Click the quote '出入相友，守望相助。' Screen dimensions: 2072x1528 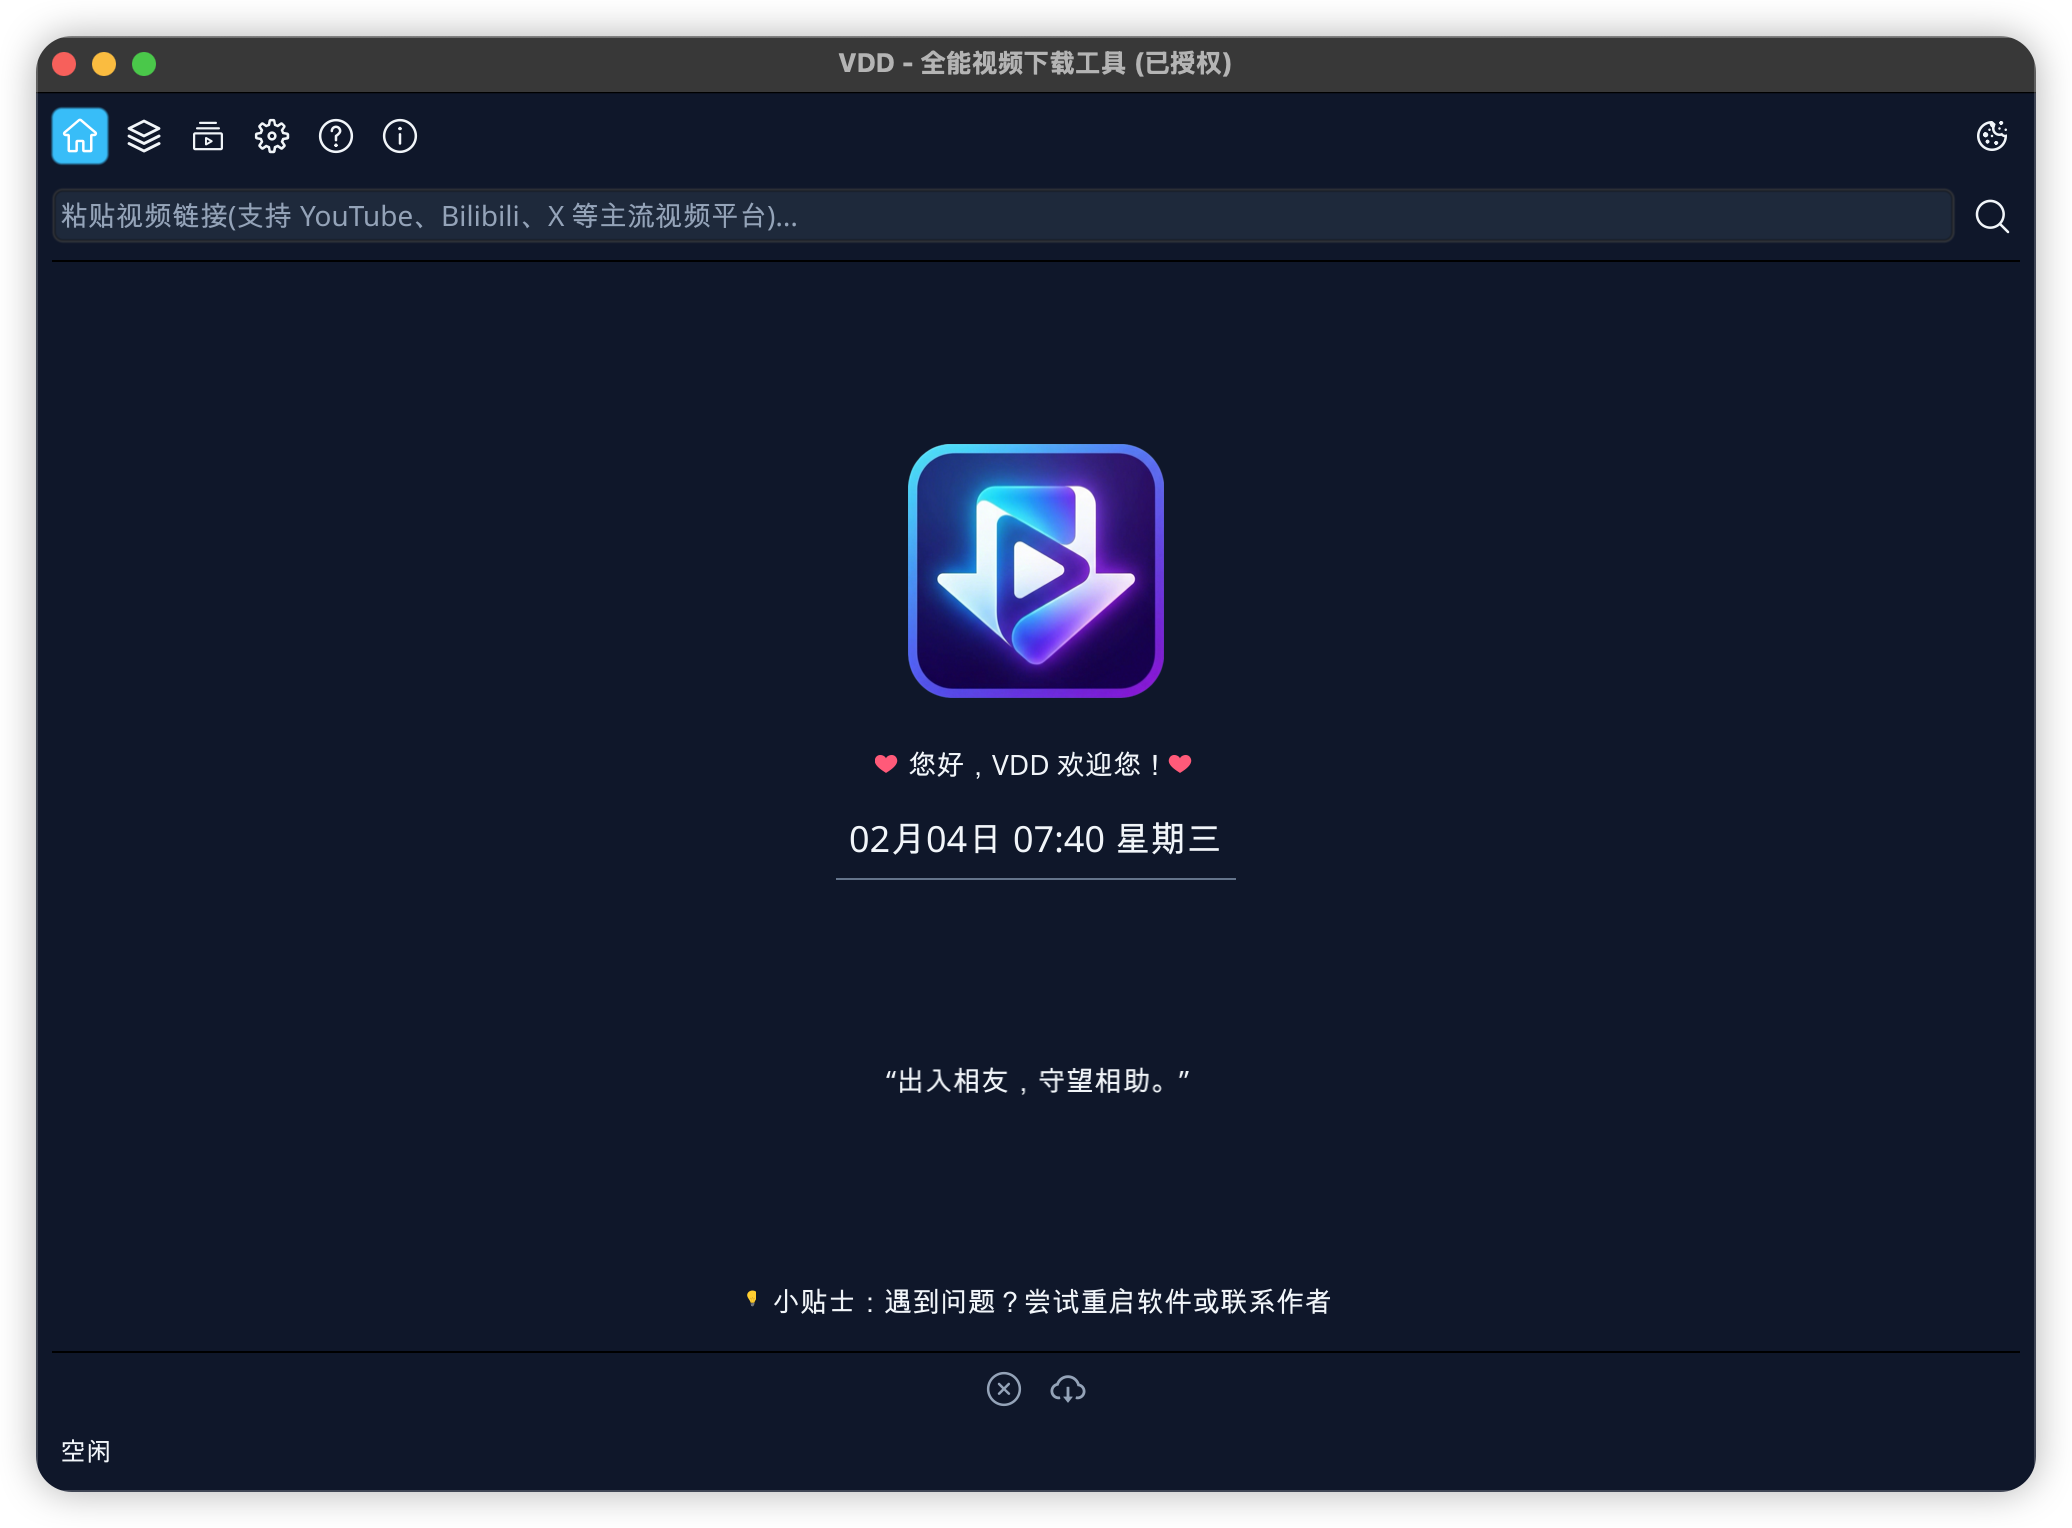[x=1037, y=1081]
